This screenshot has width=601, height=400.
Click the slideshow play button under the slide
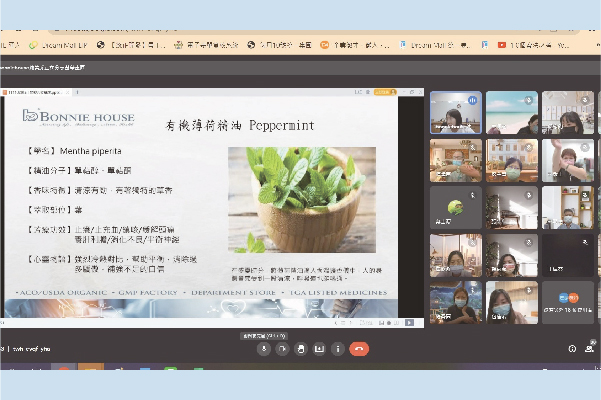(x=409, y=323)
